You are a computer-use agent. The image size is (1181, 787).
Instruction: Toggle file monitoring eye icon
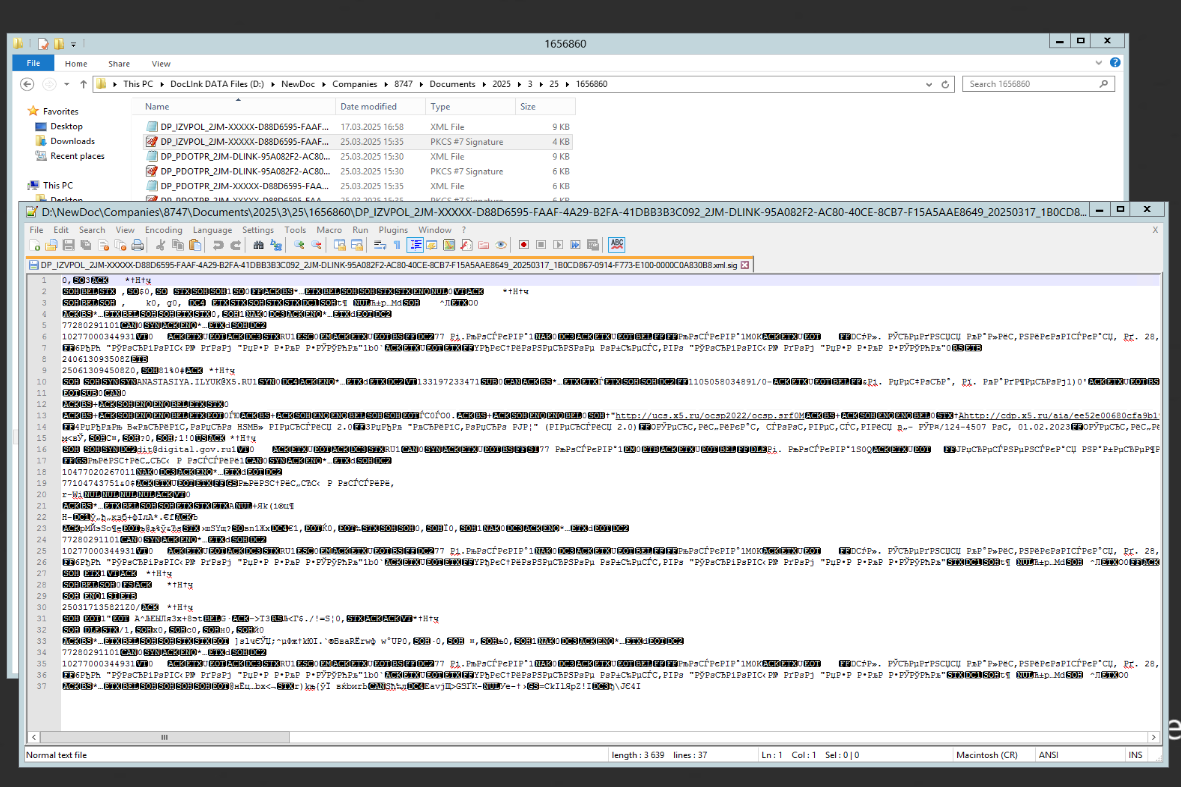(501, 245)
